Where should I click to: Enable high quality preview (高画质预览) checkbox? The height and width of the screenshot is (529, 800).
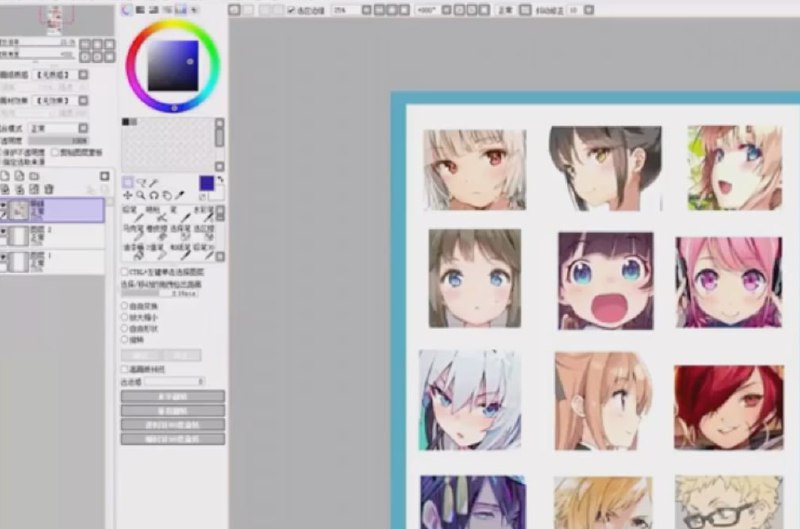click(x=124, y=369)
